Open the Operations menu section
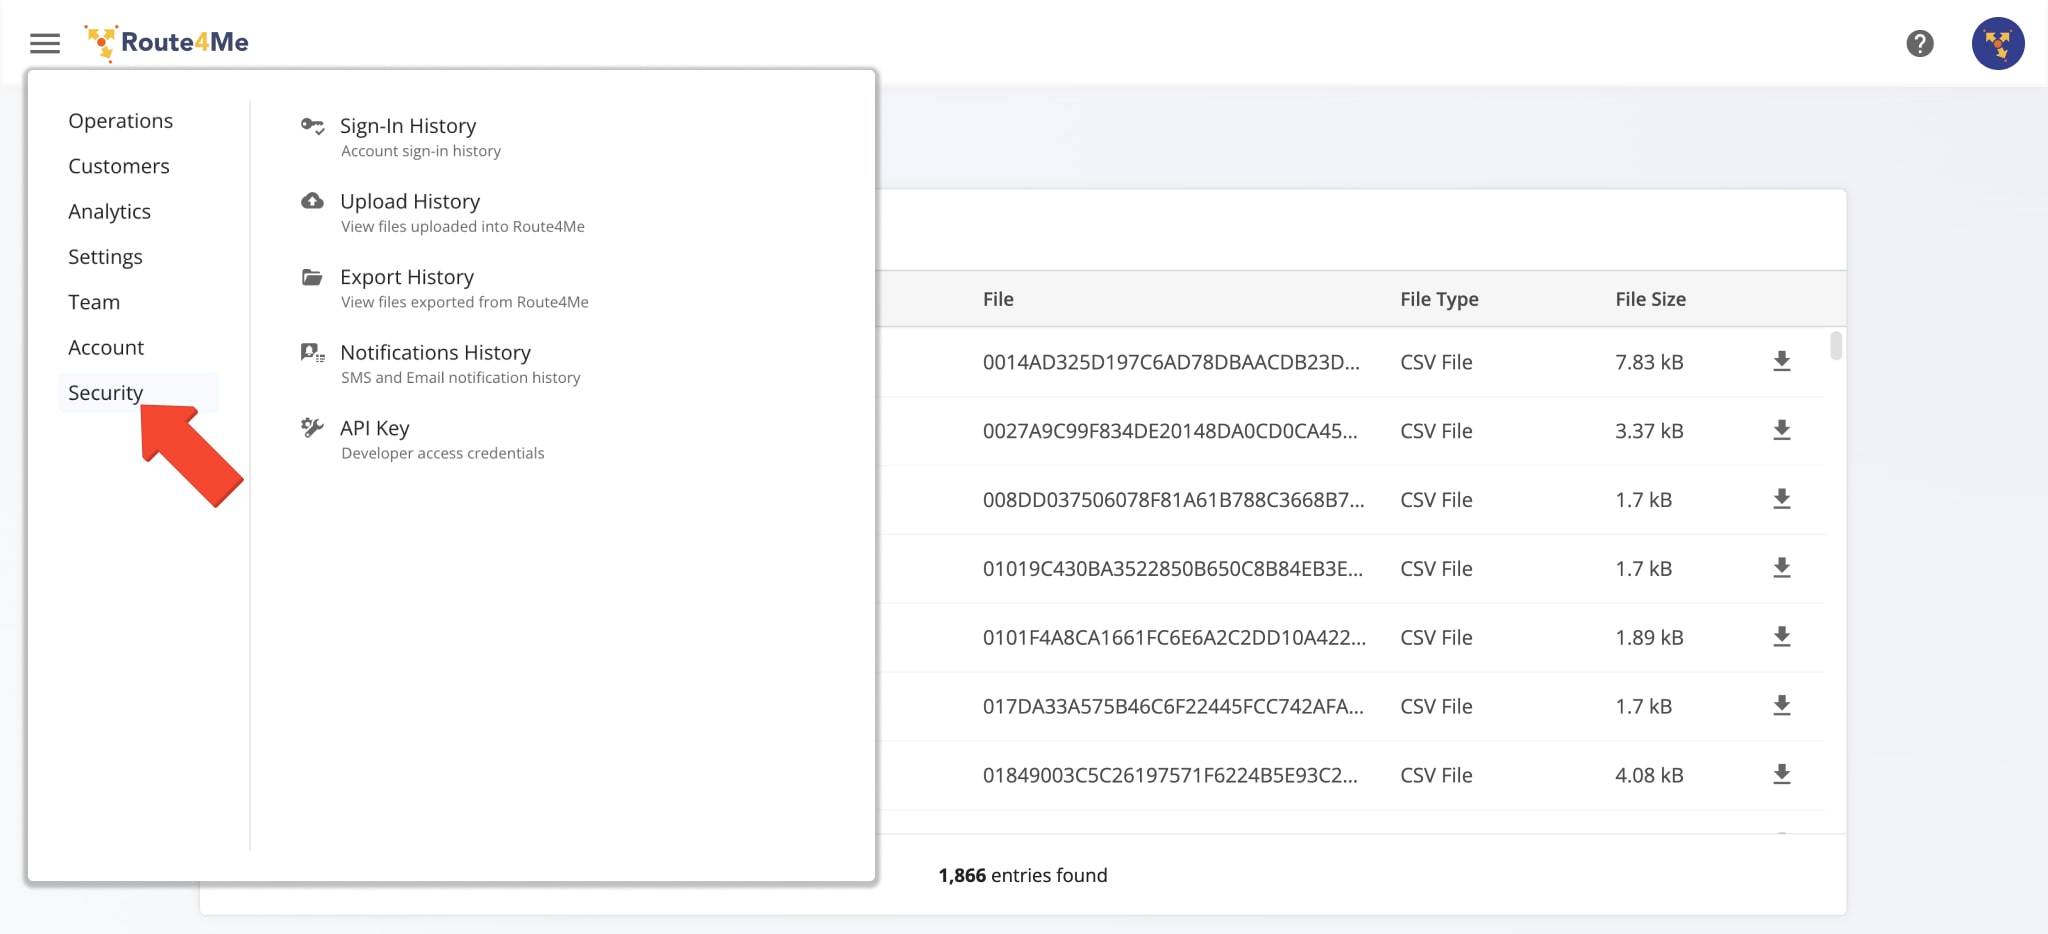Image resolution: width=2048 pixels, height=934 pixels. point(121,121)
